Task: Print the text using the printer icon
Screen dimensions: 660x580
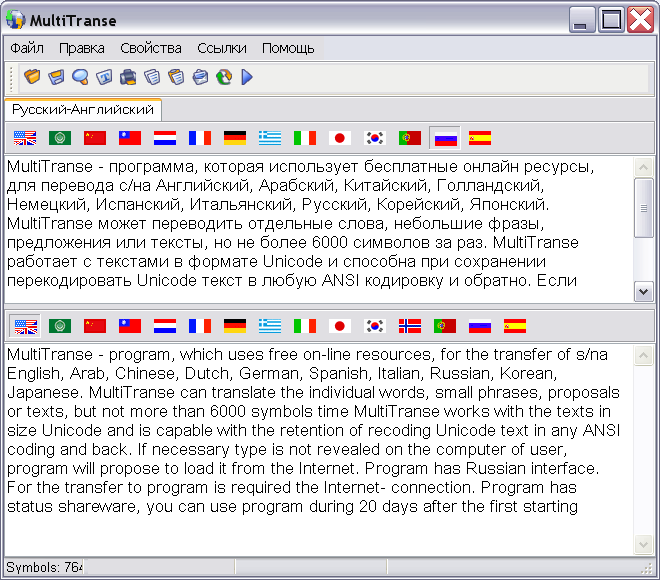Action: 128,77
